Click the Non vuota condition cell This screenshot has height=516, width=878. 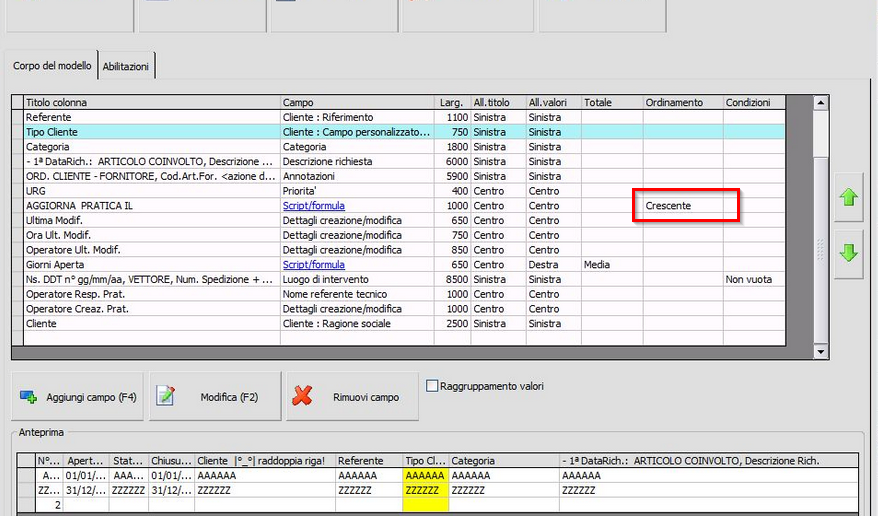coord(748,280)
